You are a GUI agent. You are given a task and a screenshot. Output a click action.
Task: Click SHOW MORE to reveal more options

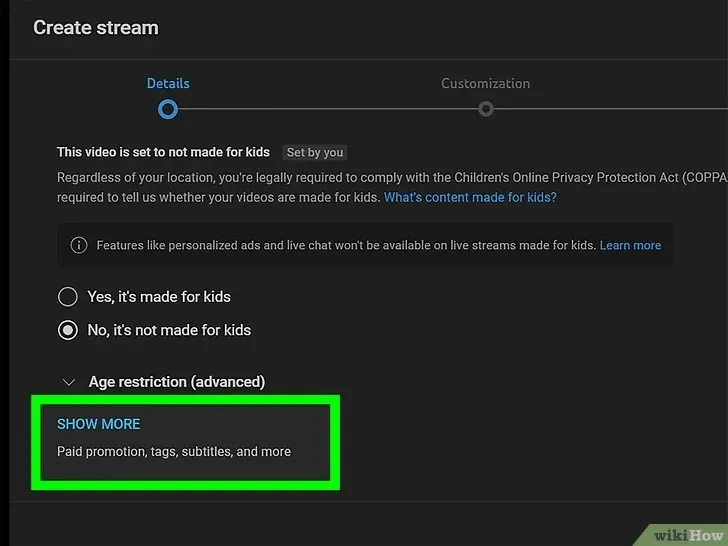[98, 424]
